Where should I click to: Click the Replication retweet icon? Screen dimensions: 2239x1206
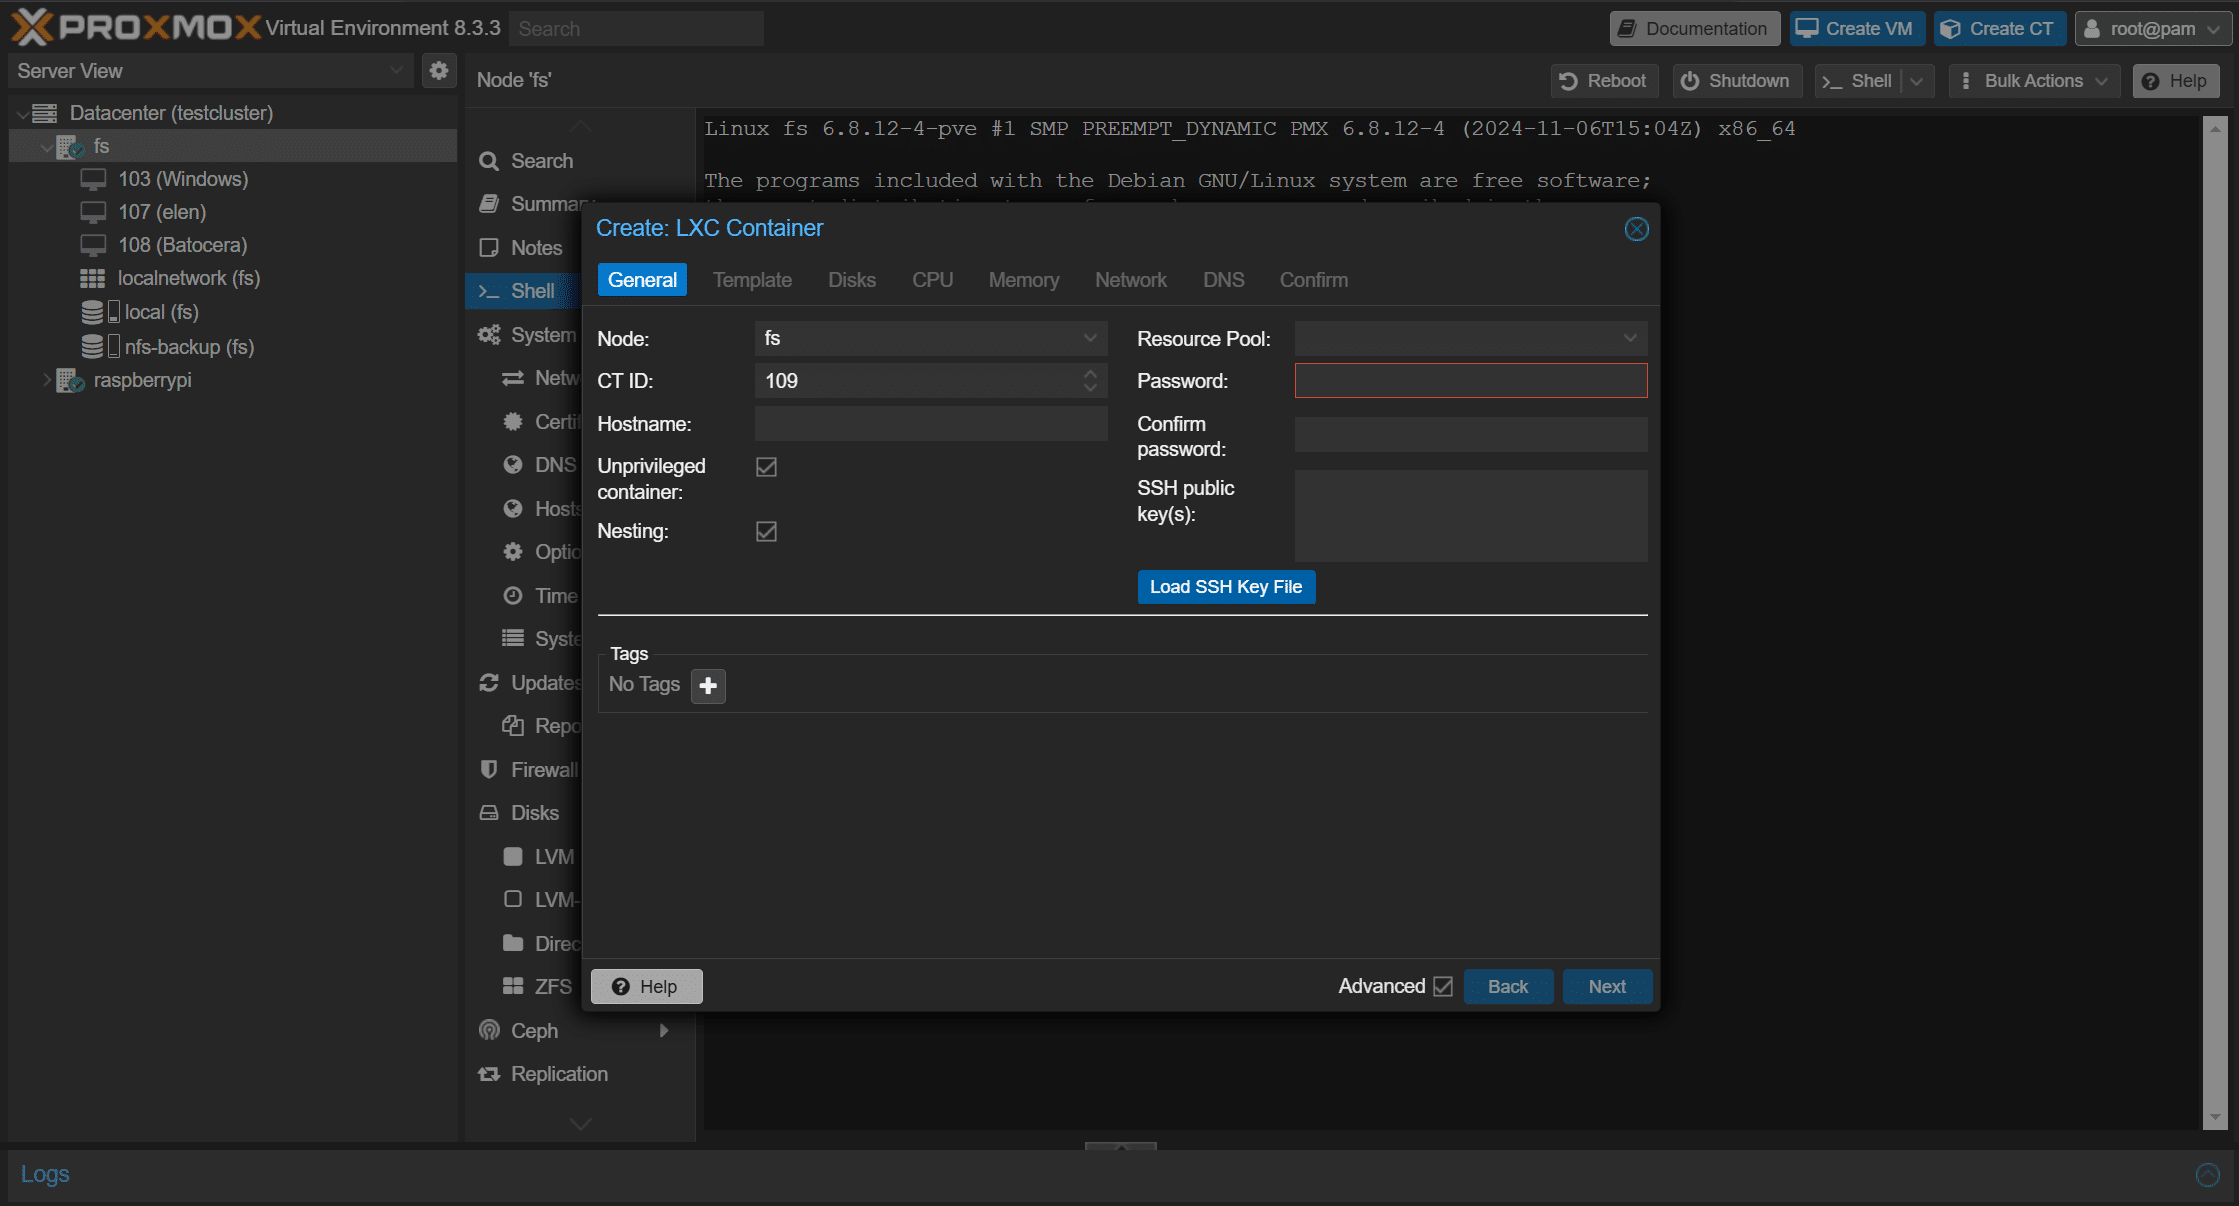coord(489,1074)
